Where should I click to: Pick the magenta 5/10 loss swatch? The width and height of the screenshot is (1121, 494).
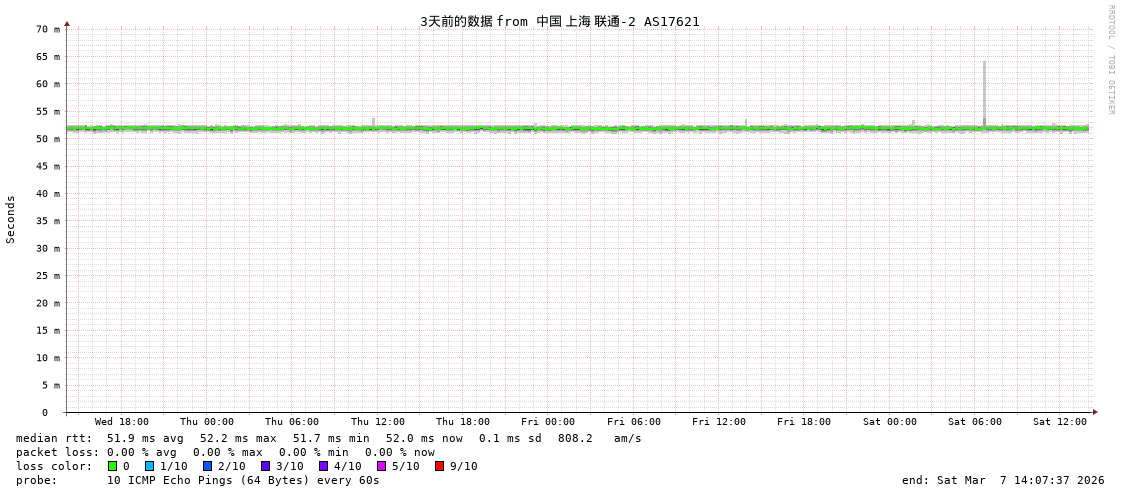click(382, 466)
